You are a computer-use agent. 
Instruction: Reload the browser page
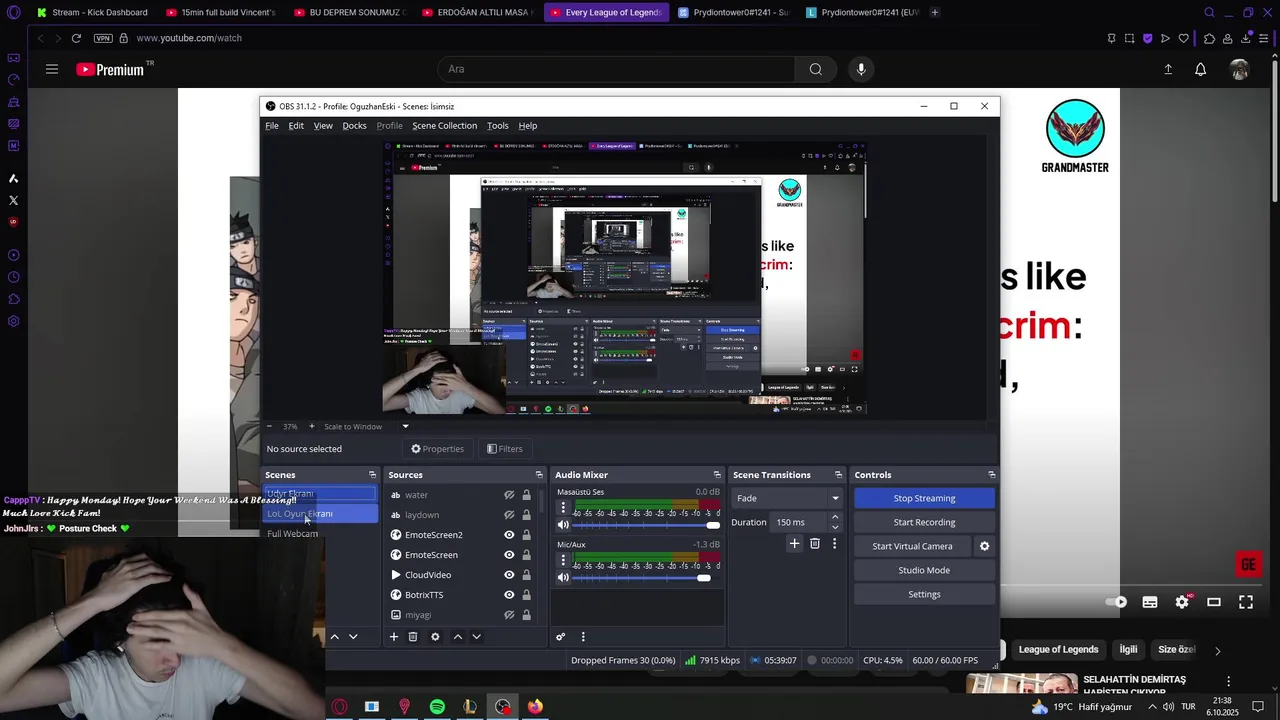pyautogui.click(x=76, y=38)
